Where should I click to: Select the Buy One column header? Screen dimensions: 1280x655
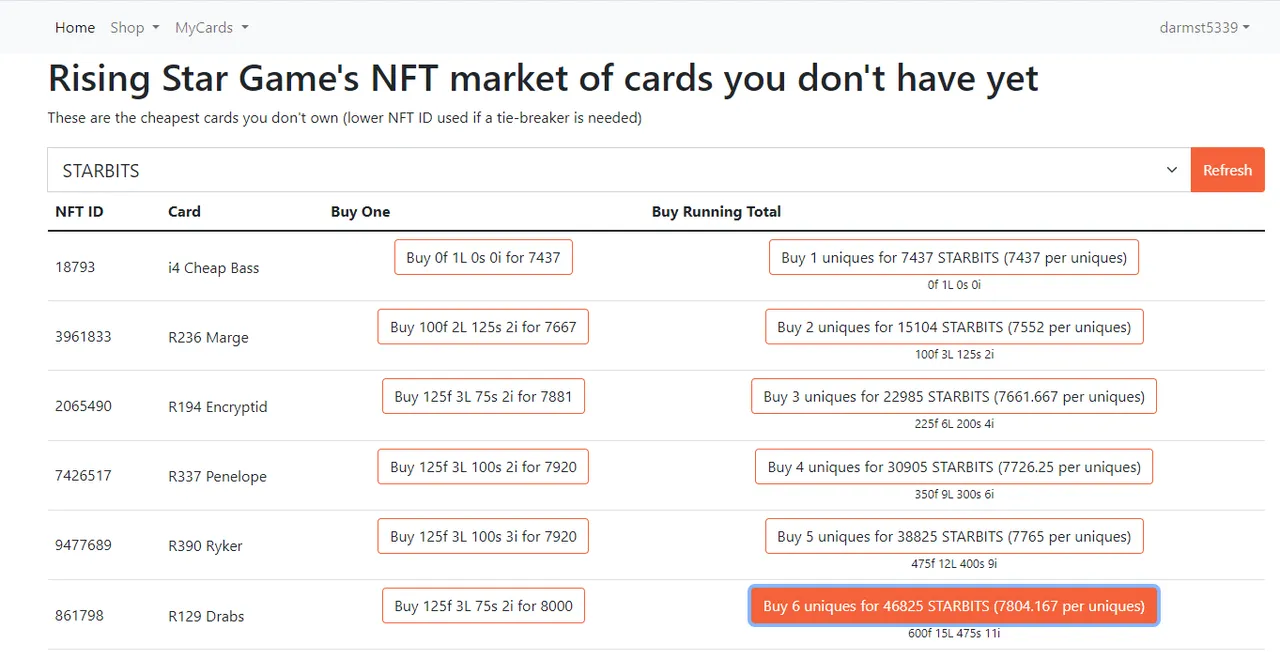click(x=360, y=212)
